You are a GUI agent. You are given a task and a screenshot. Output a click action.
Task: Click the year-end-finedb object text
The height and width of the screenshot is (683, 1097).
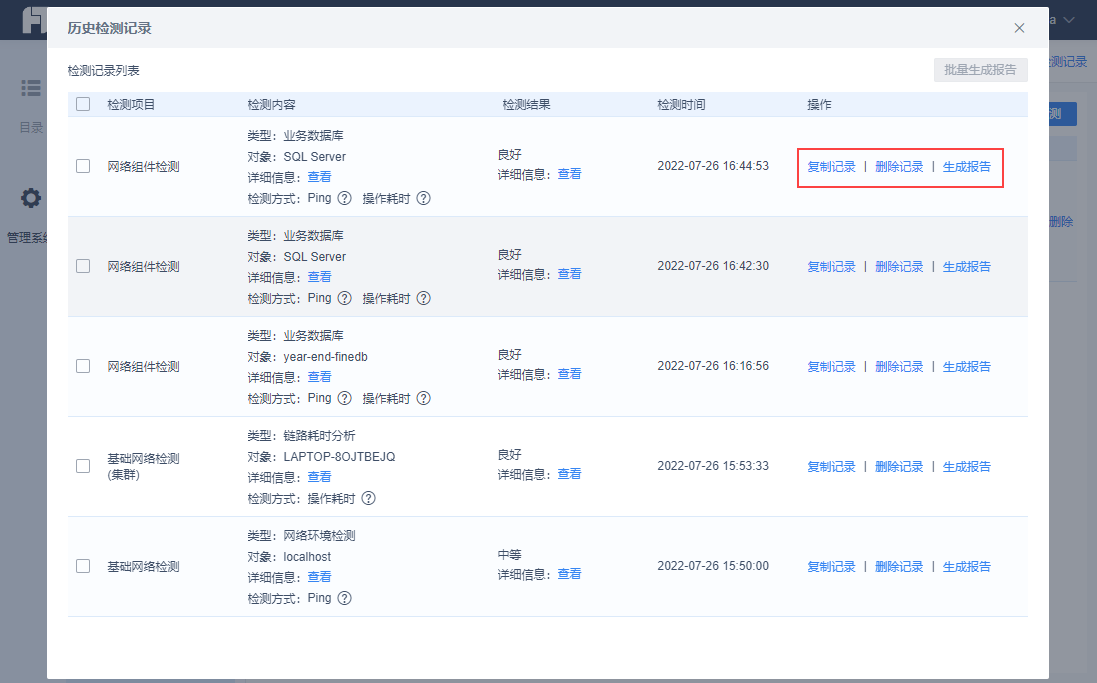(325, 356)
